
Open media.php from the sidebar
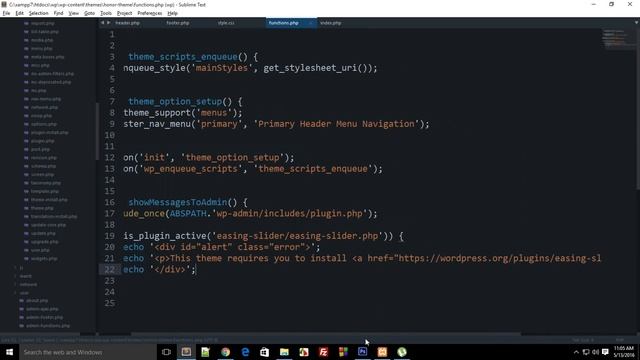tap(42, 40)
